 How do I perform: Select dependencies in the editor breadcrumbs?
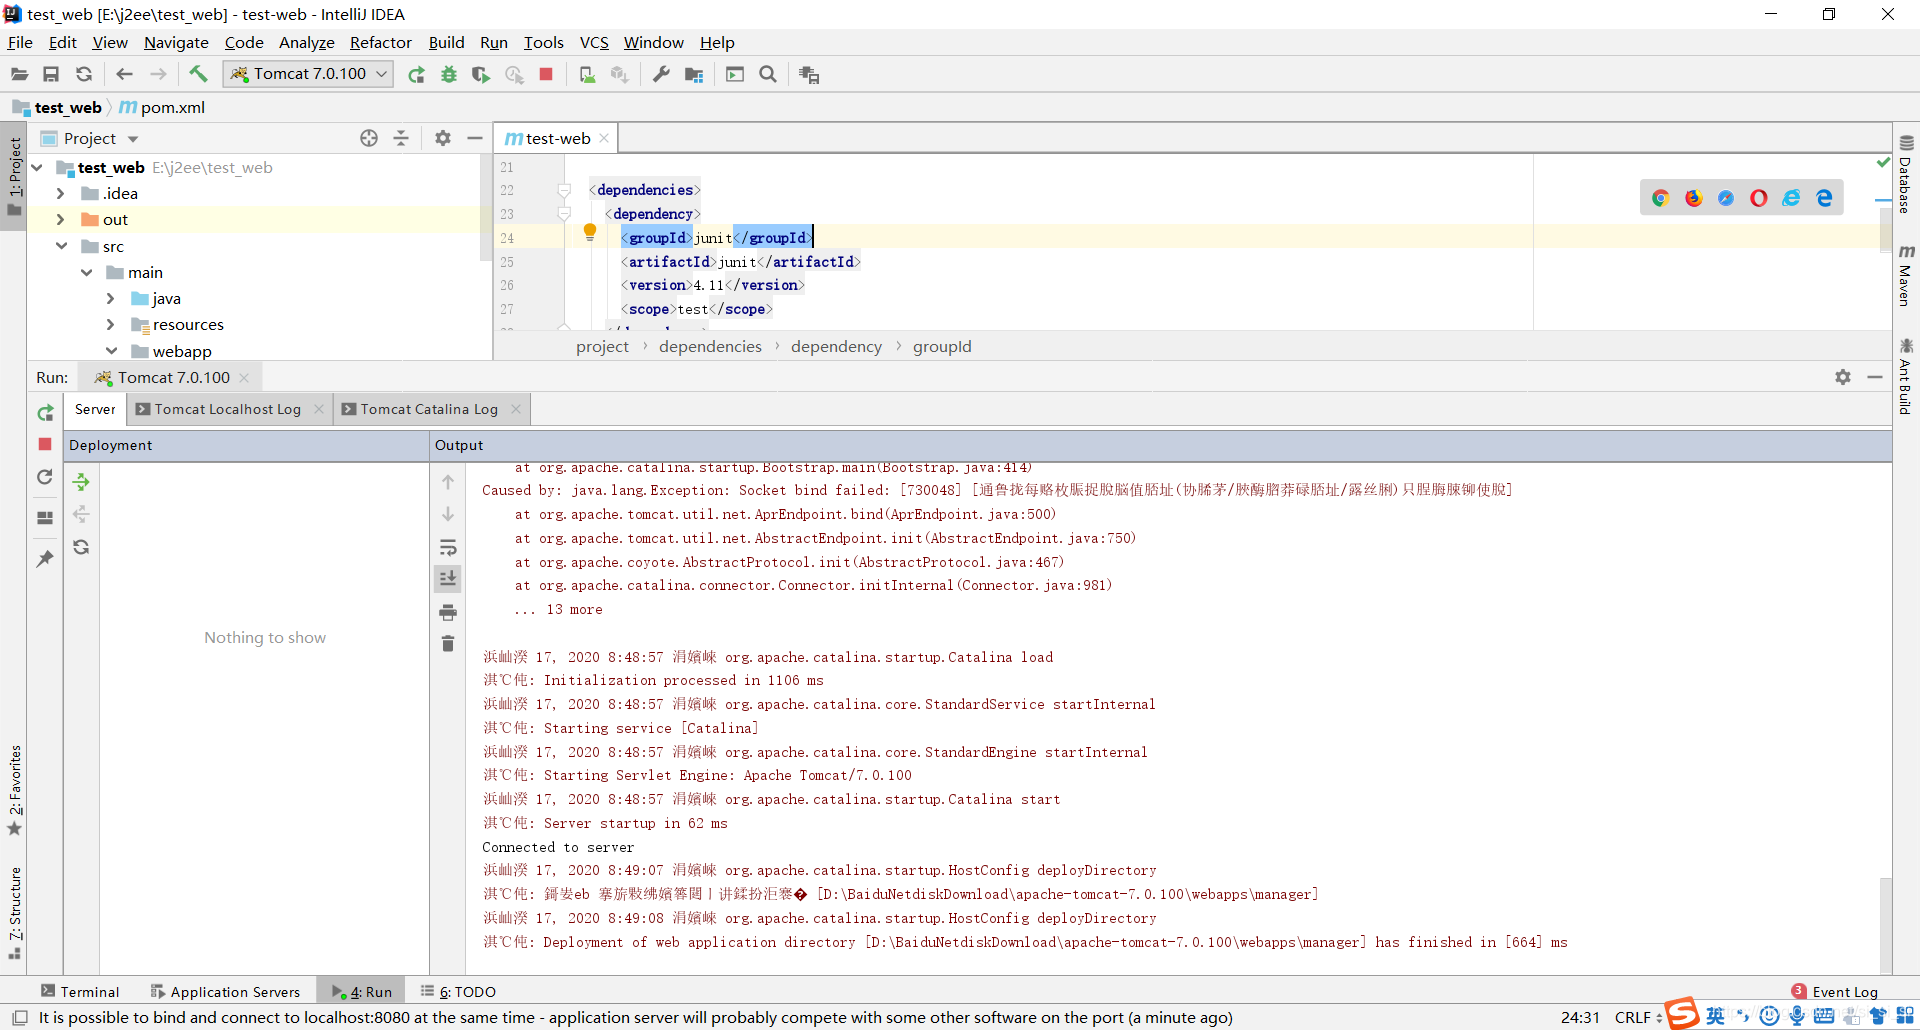click(x=709, y=346)
